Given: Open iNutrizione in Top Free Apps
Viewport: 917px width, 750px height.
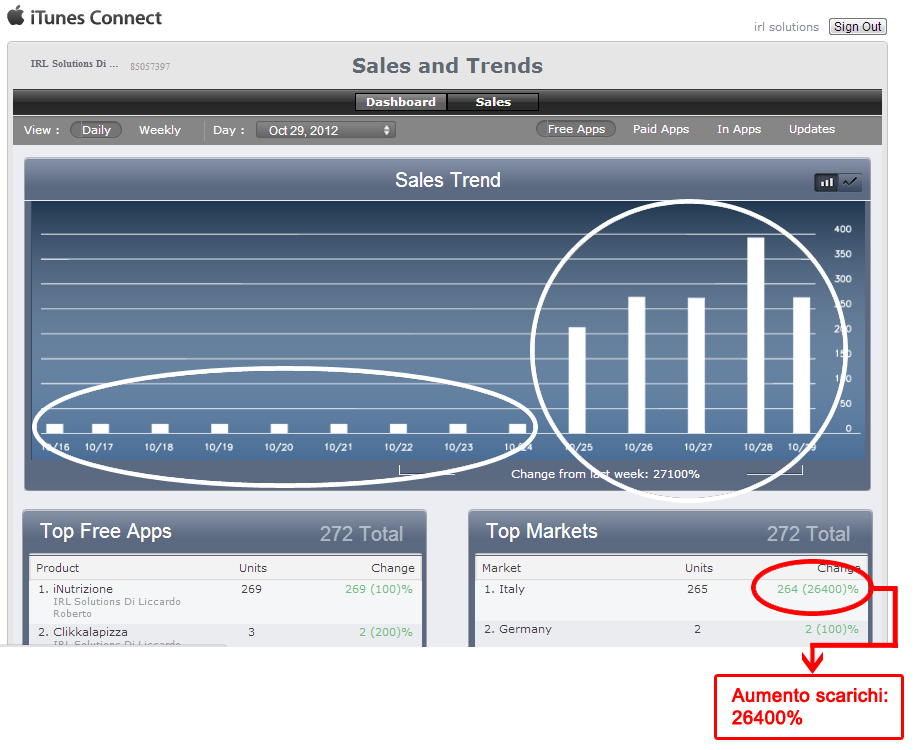Looking at the screenshot, I should pyautogui.click(x=83, y=589).
